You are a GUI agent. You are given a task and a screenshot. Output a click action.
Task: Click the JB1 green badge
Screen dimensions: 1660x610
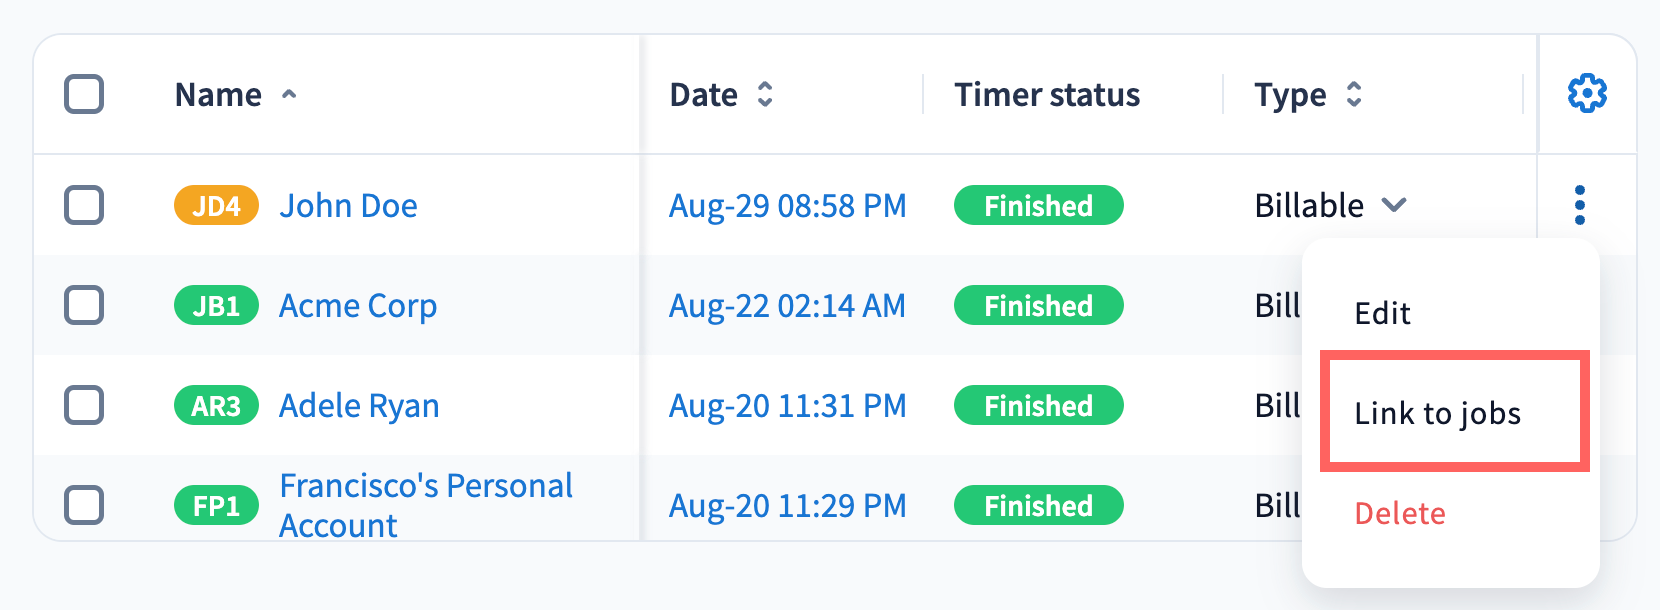coord(216,306)
